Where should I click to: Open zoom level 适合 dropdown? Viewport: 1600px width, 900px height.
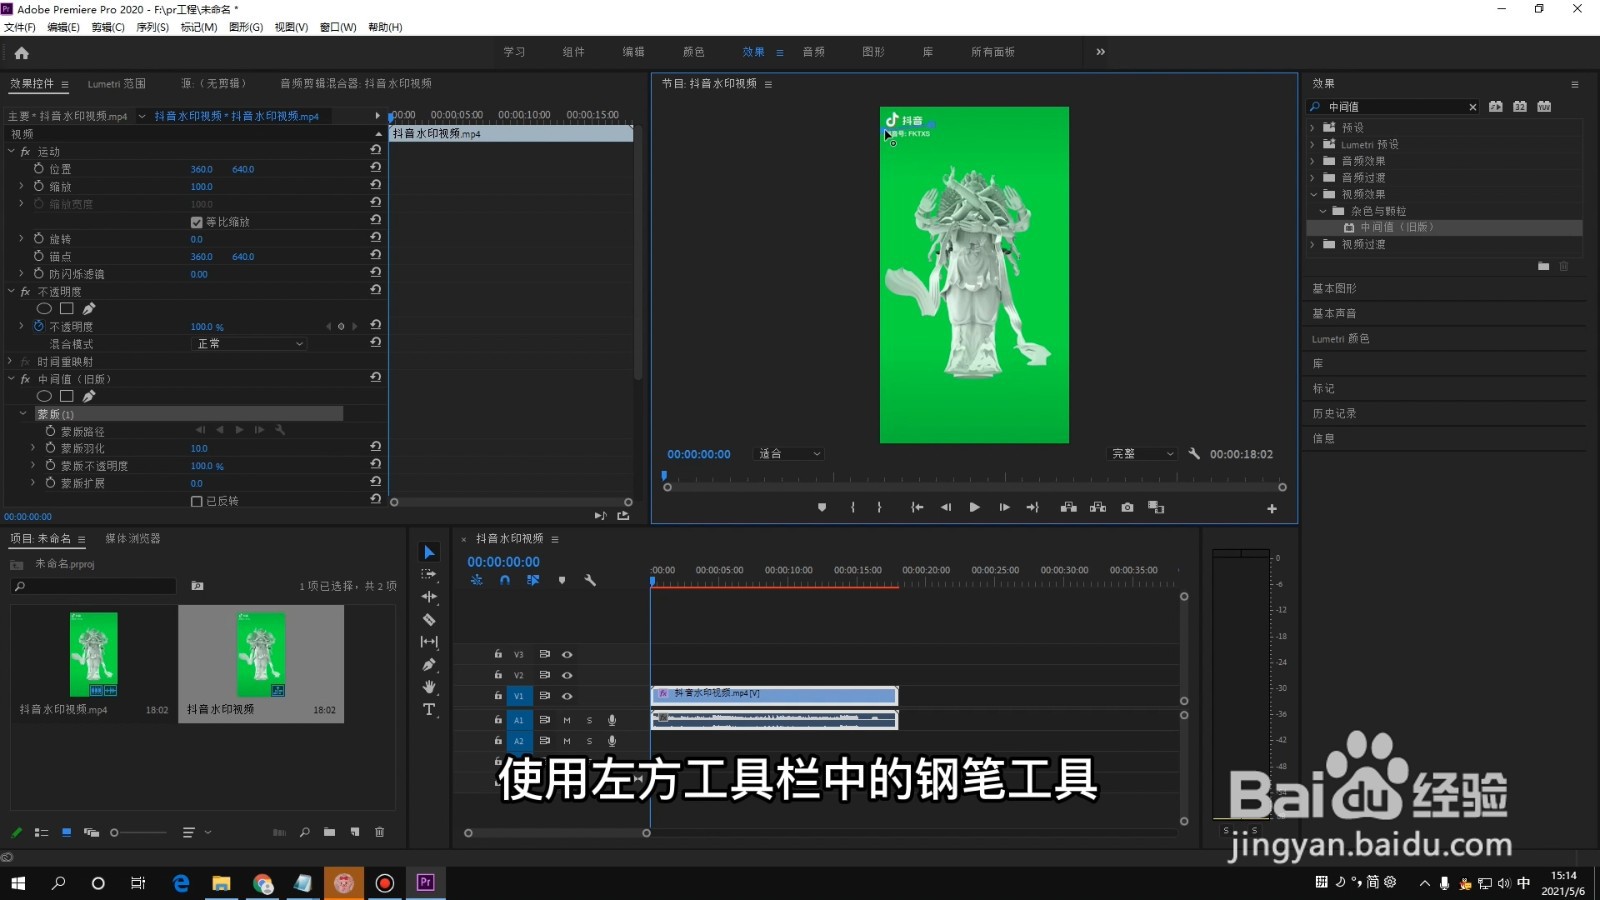point(789,454)
